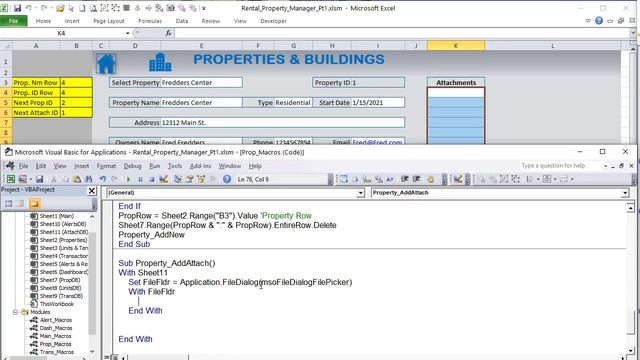
Task: Click the Fred@Fred.com email link
Action: [377, 142]
